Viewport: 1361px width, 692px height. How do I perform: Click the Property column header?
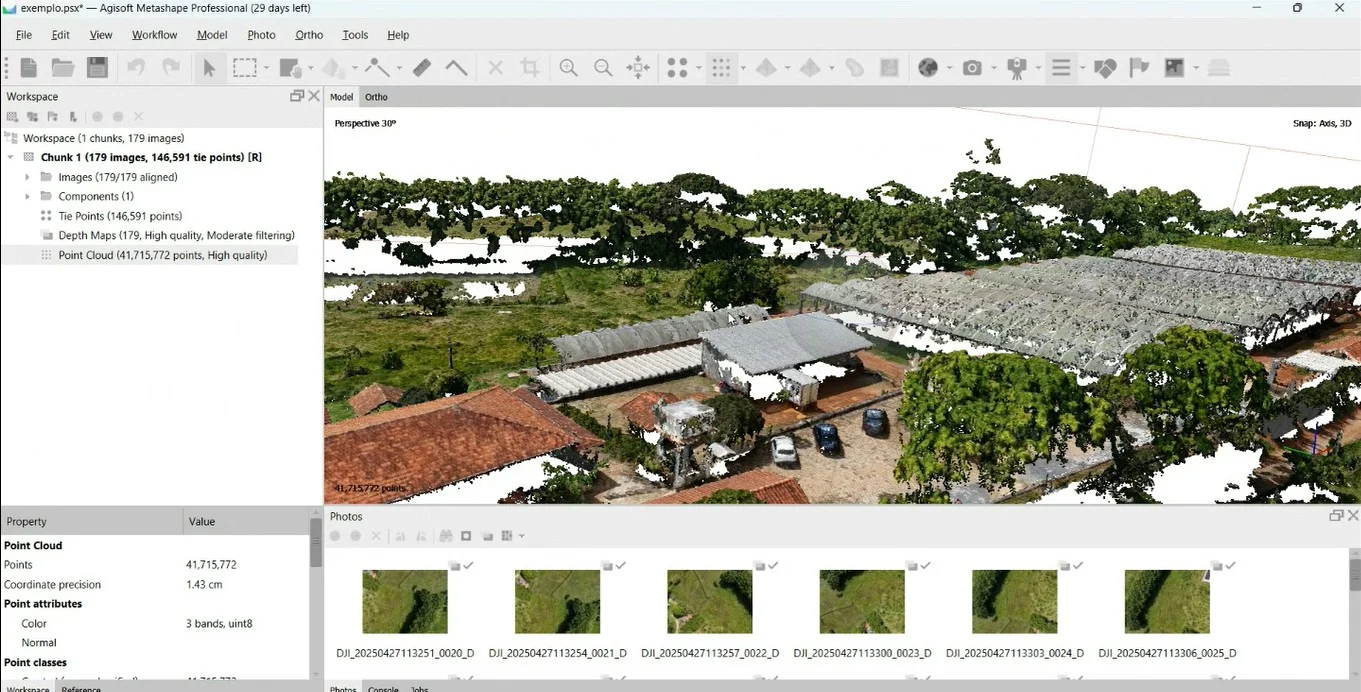point(92,521)
